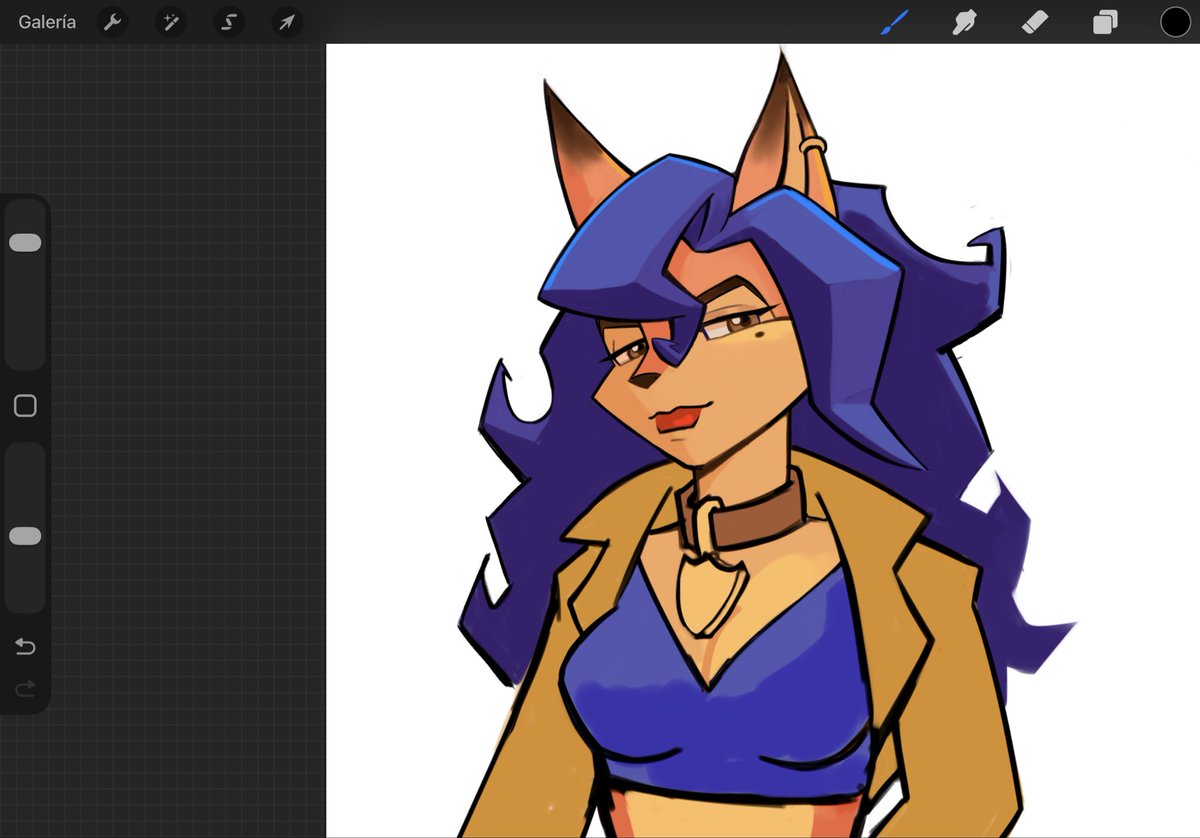The height and width of the screenshot is (838, 1200).
Task: Select the Selection S-shaped tool
Action: (229, 22)
